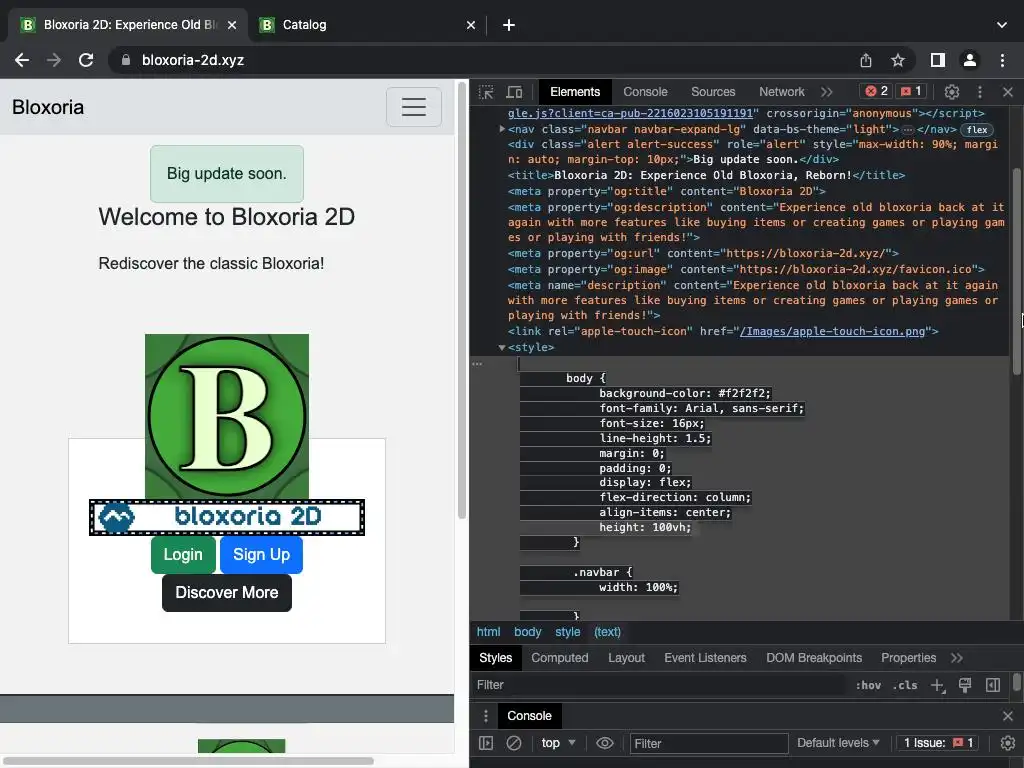Reload the bloxoria-2d.xyz page
Screen dimensions: 1024x768
86,60
